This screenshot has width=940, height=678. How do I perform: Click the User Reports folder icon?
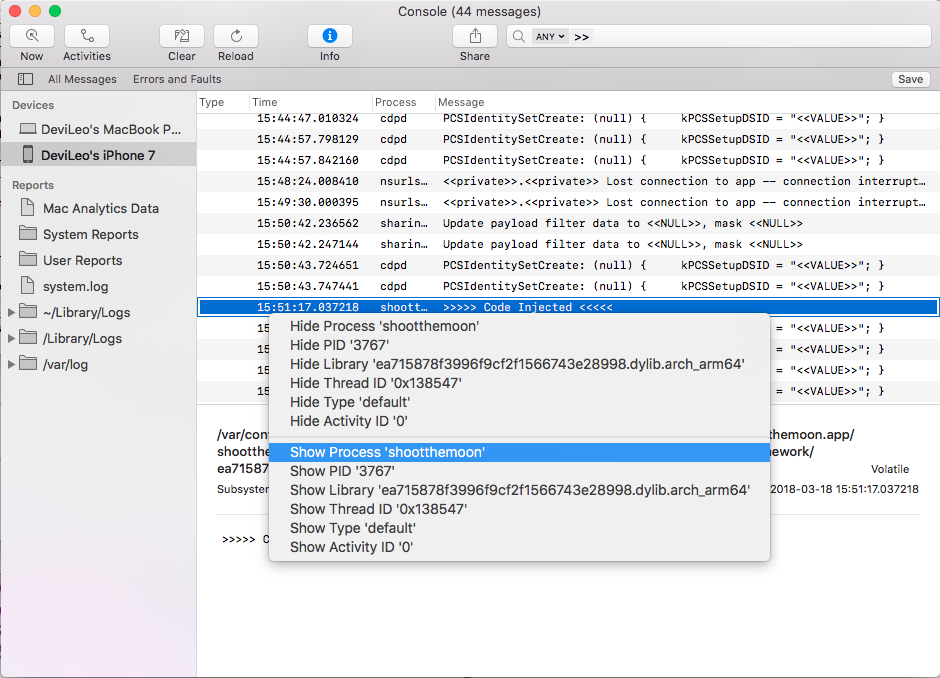[x=28, y=259]
